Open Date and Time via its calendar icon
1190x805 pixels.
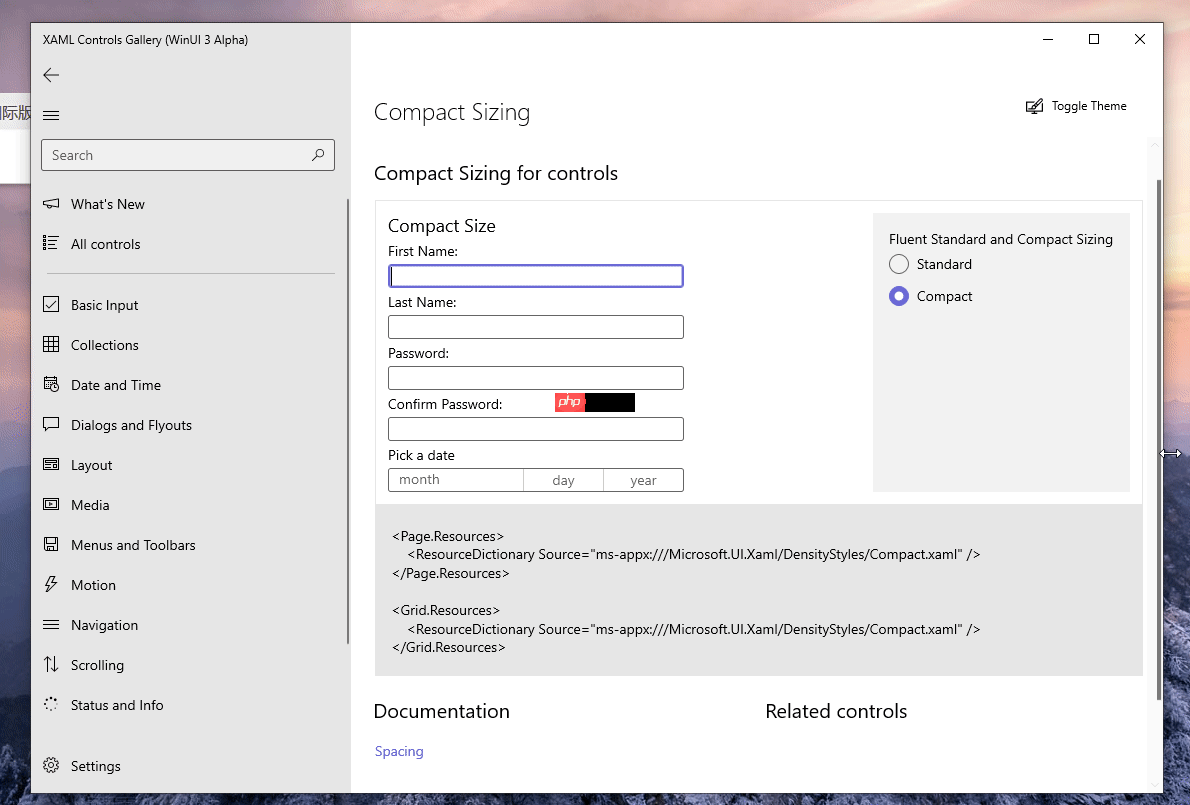click(x=51, y=384)
